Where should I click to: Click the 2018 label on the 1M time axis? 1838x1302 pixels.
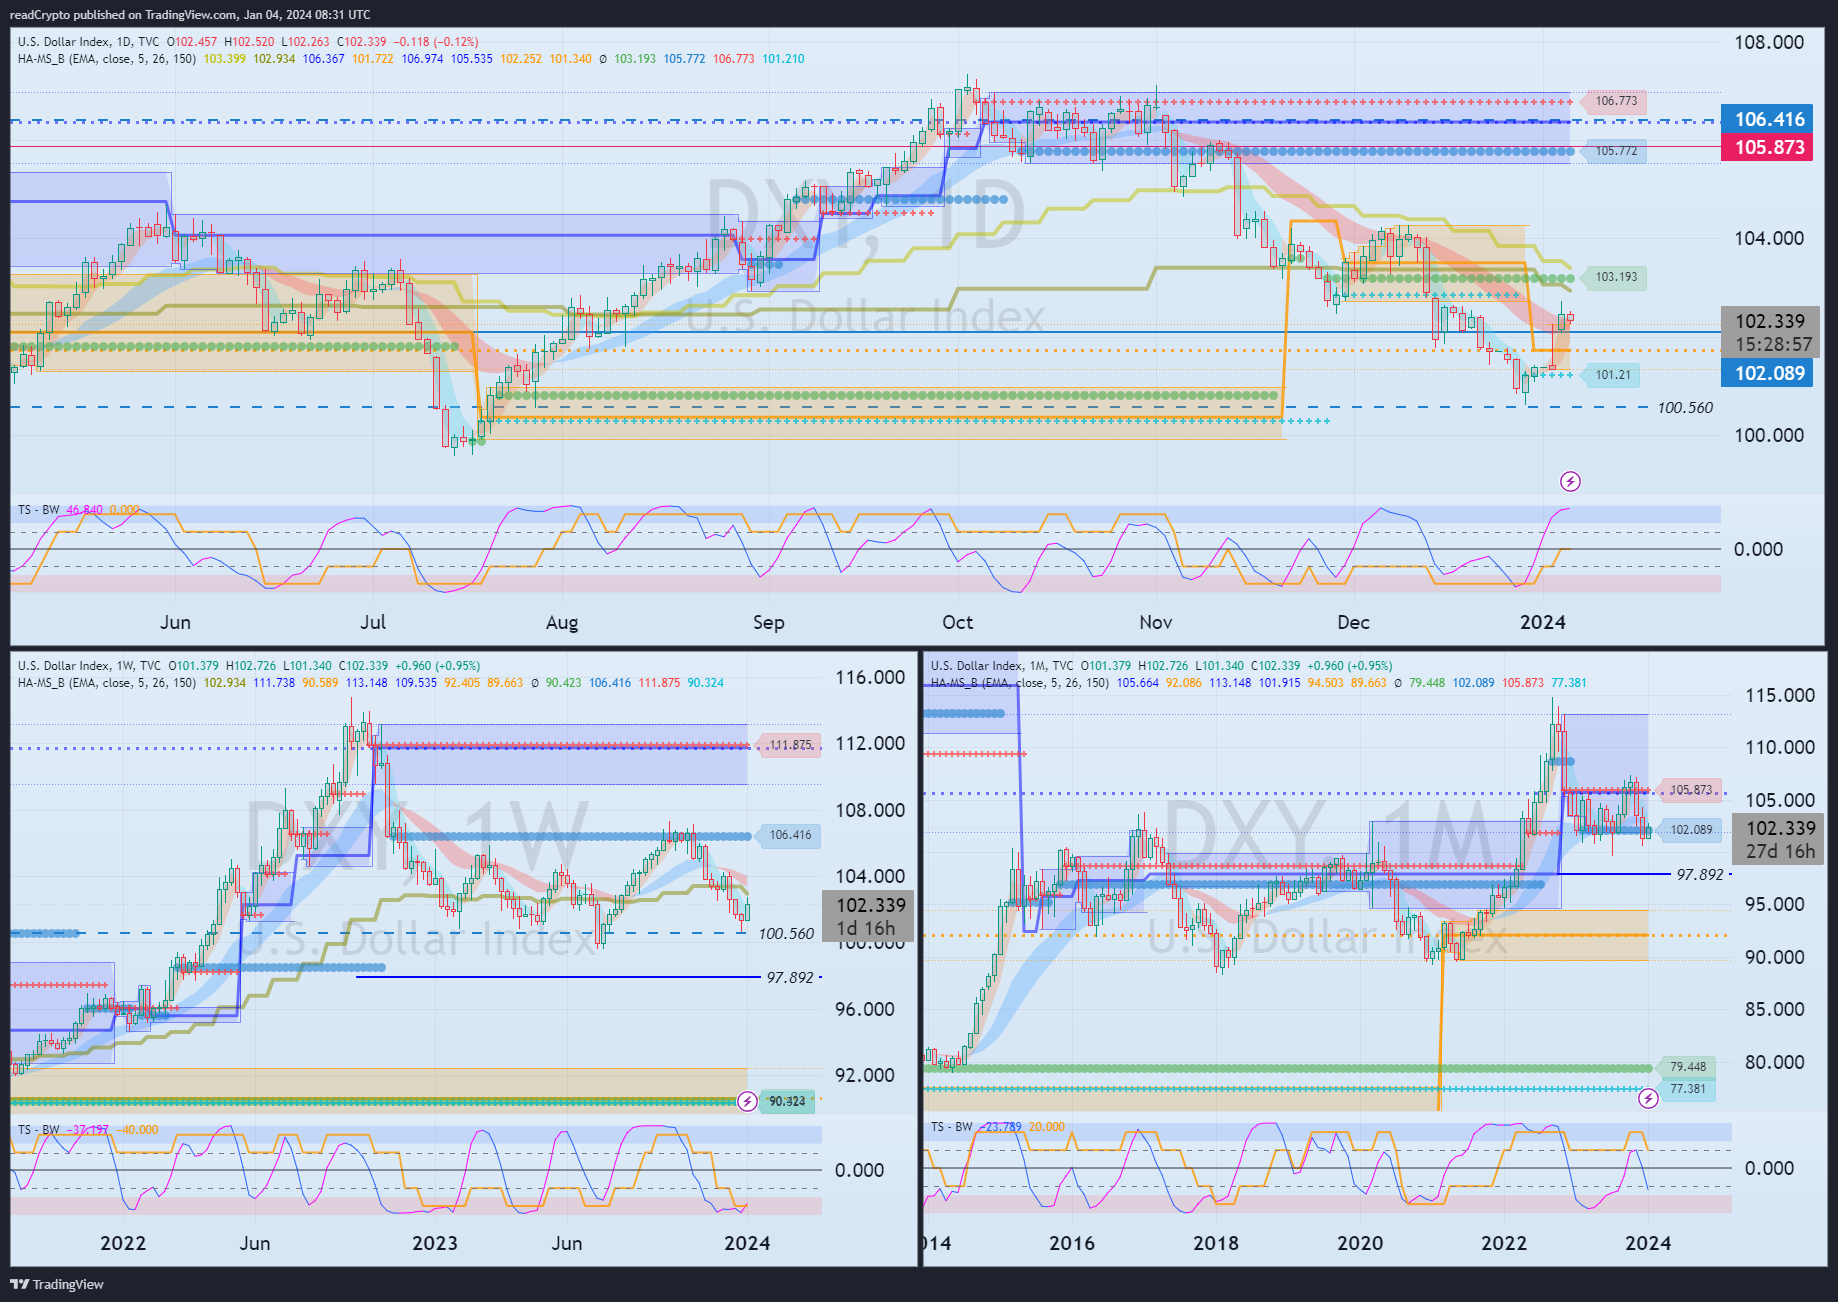pos(1216,1243)
